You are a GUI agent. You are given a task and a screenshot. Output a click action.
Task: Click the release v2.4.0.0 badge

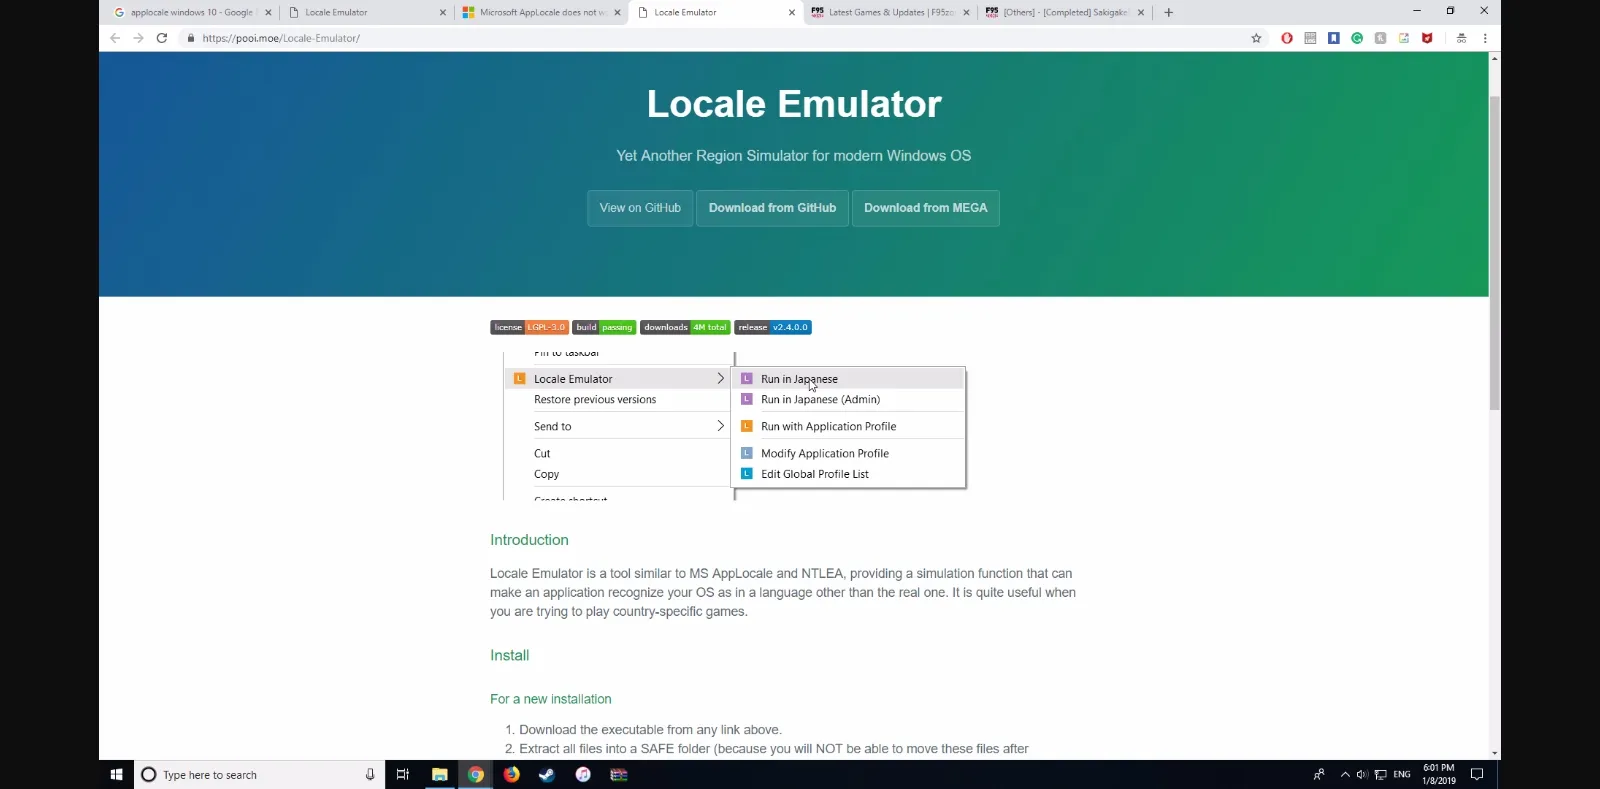773,327
